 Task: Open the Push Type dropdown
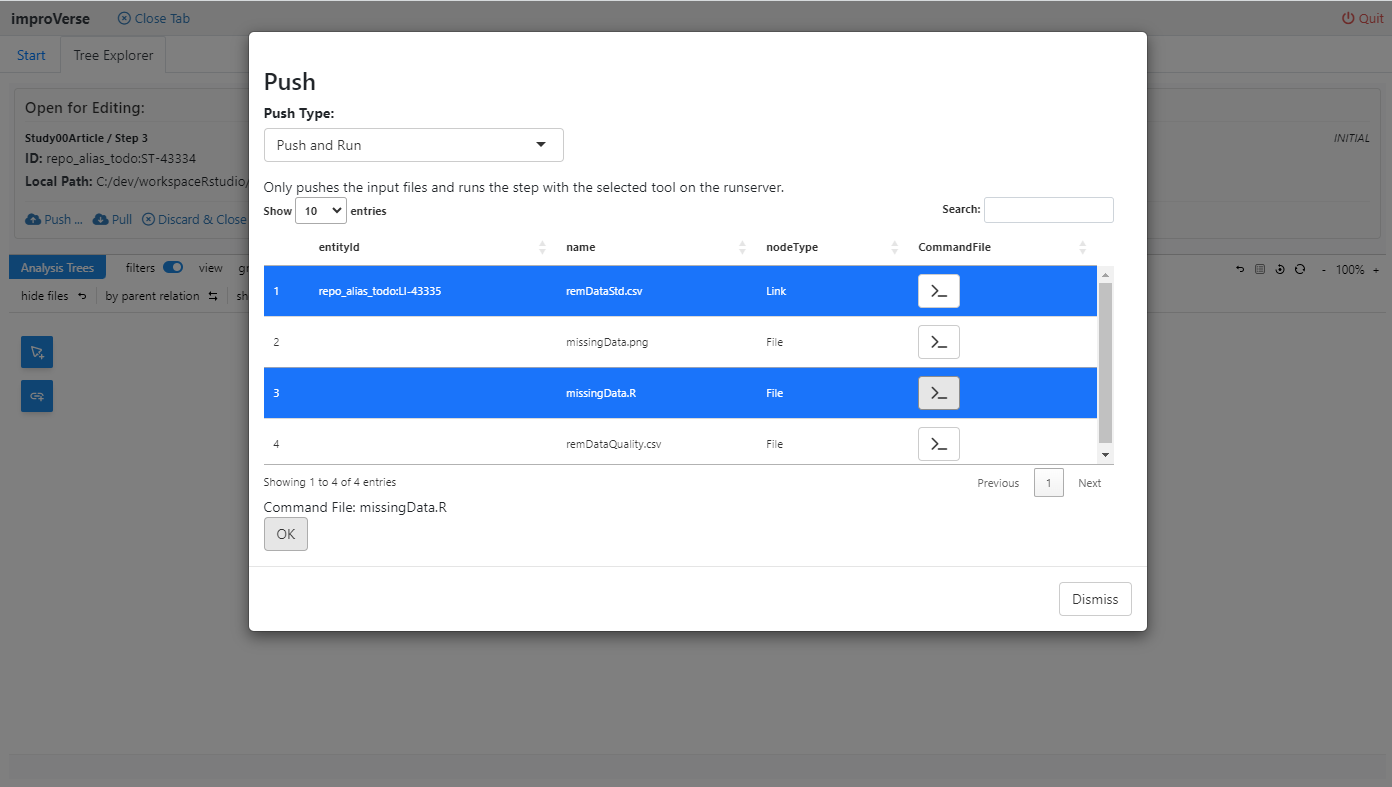(413, 145)
